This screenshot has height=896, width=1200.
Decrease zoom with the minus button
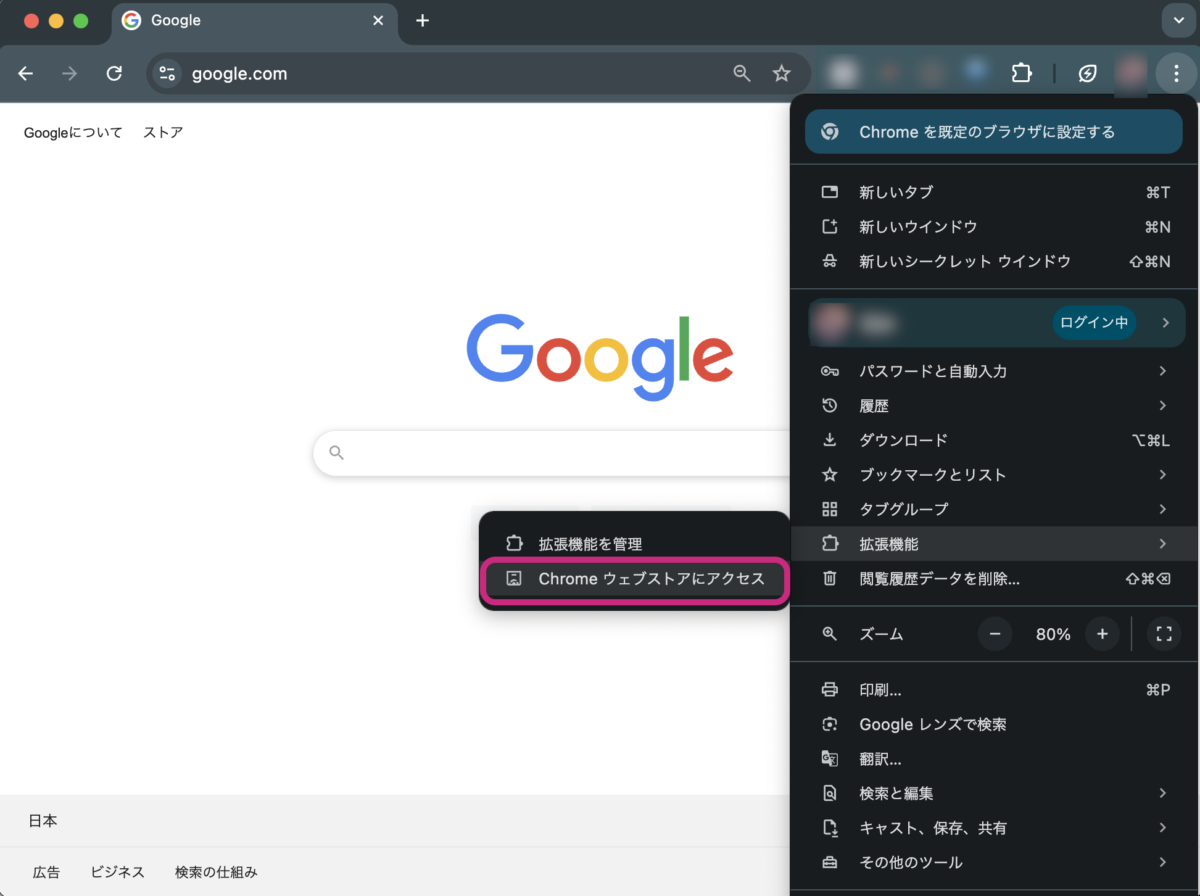995,634
